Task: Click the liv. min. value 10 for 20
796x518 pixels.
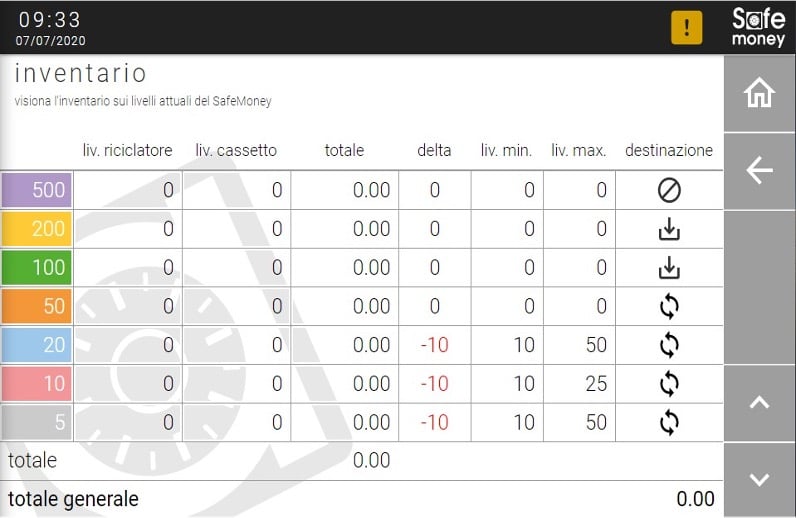Action: click(x=524, y=345)
